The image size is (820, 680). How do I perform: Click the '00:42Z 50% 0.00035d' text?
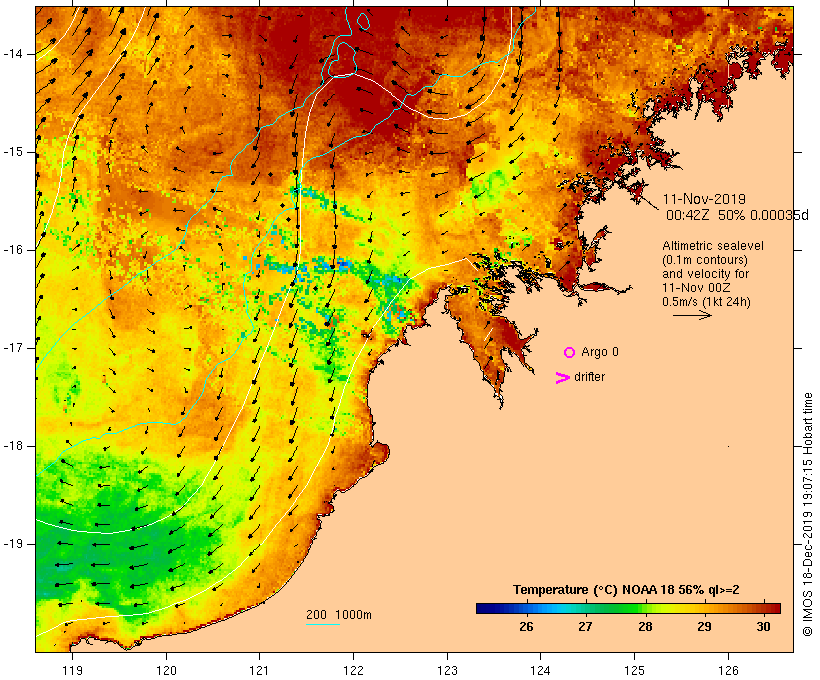click(737, 215)
